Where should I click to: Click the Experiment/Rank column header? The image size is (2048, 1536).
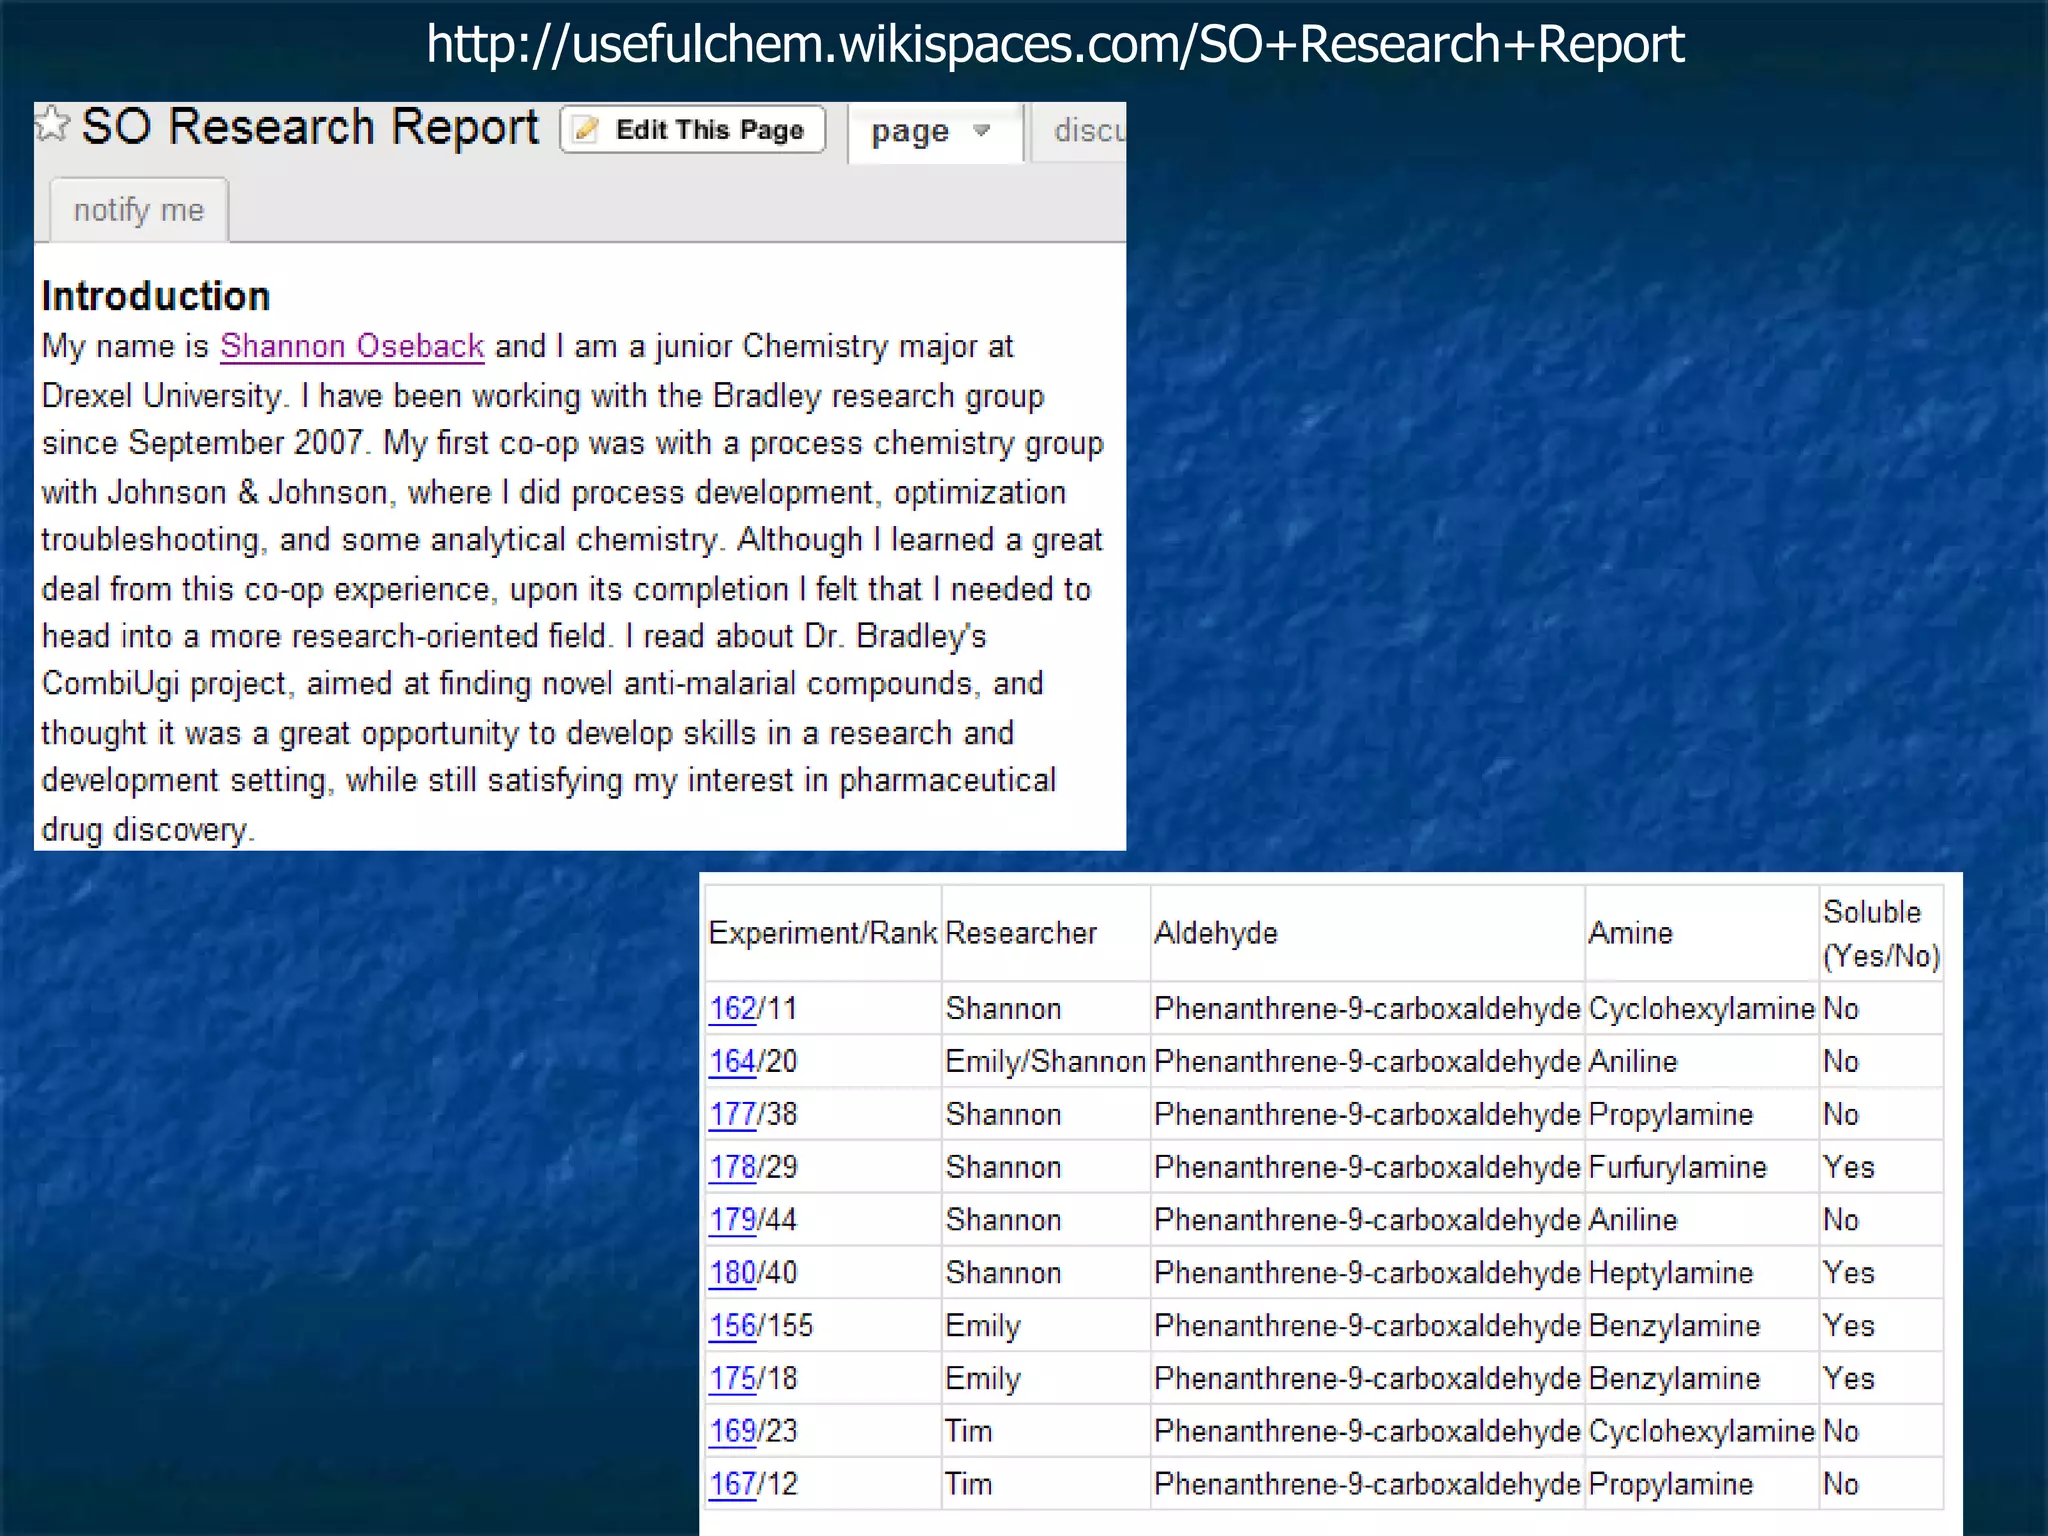(823, 933)
